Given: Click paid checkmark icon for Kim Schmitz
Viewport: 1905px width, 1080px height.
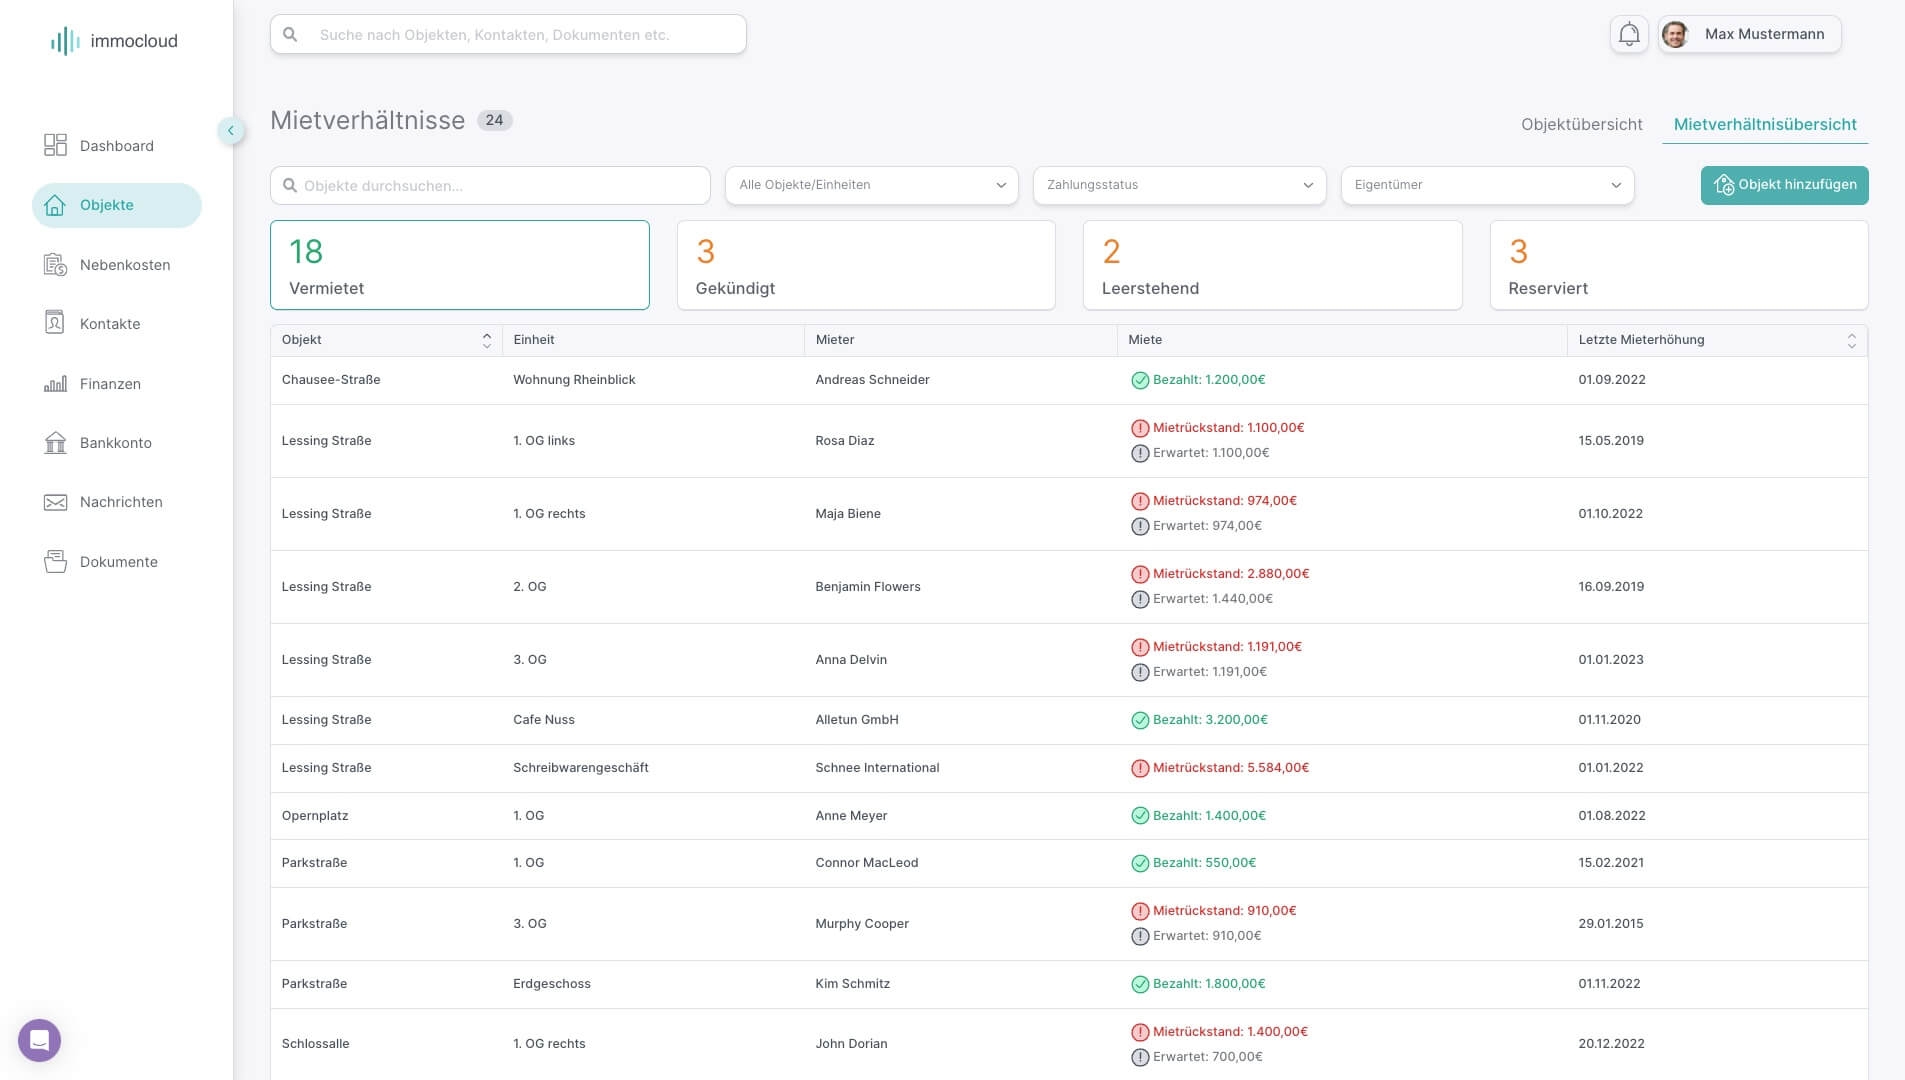Looking at the screenshot, I should (x=1139, y=984).
